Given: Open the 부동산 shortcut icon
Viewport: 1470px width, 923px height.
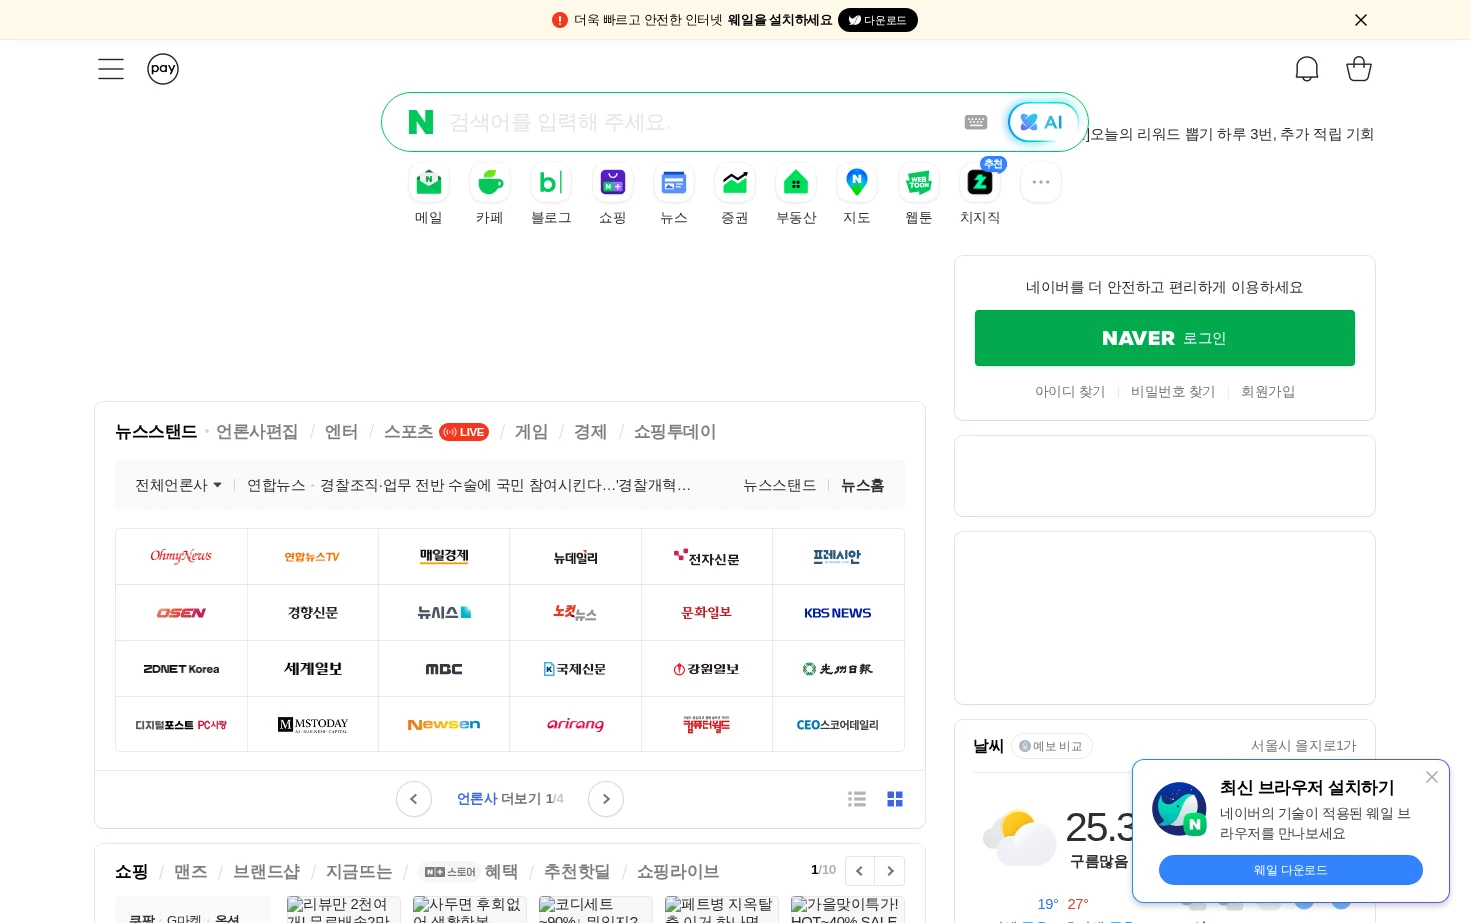Looking at the screenshot, I should tap(796, 183).
